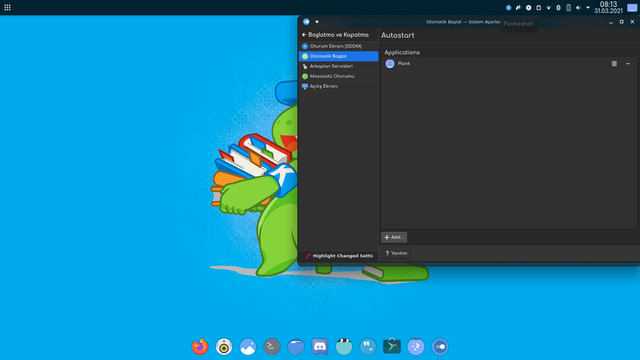The image size is (640, 360).
Task: Click the Add... button
Action: [x=394, y=237]
